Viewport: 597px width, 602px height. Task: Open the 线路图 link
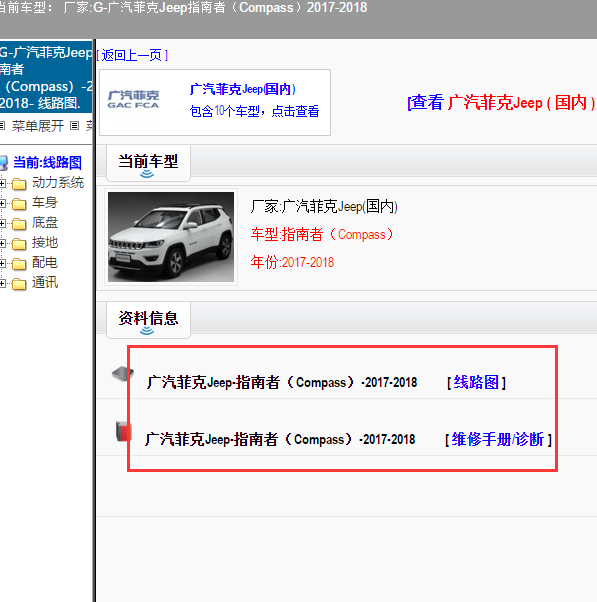476,382
